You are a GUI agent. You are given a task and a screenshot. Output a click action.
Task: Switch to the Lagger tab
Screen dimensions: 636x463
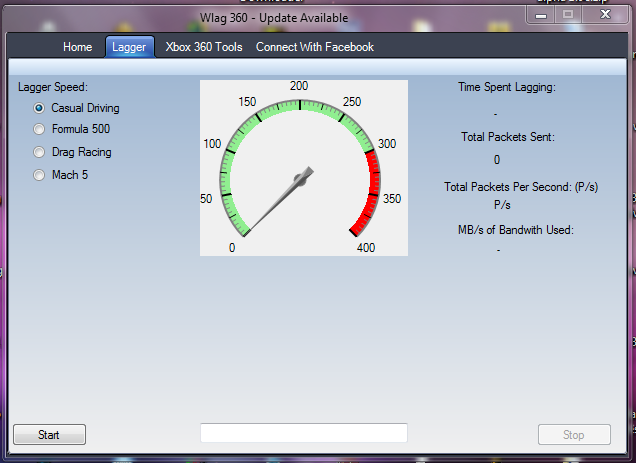[x=129, y=47]
